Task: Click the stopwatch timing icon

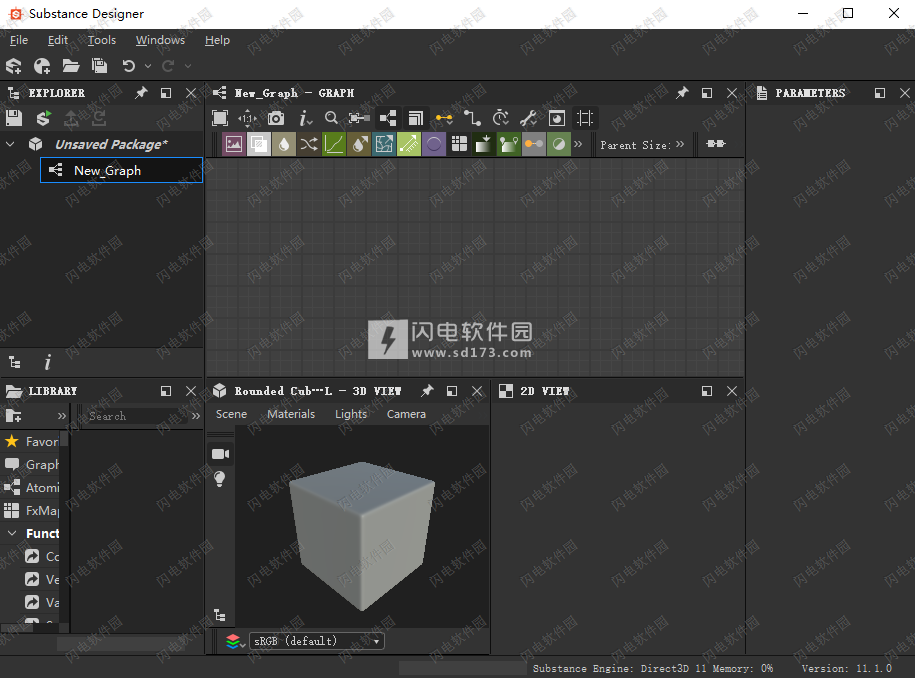Action: [x=500, y=118]
